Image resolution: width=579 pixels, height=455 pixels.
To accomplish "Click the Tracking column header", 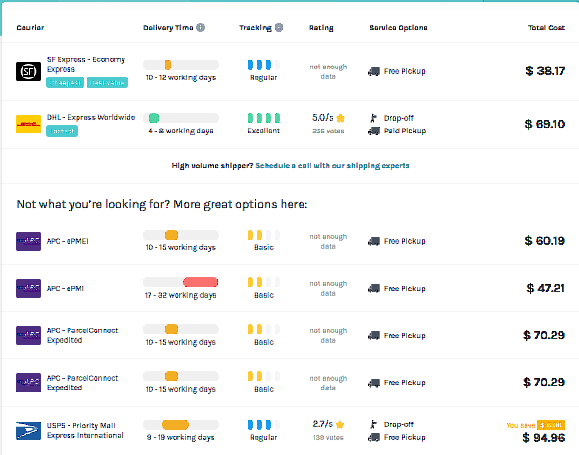I will 256,27.
